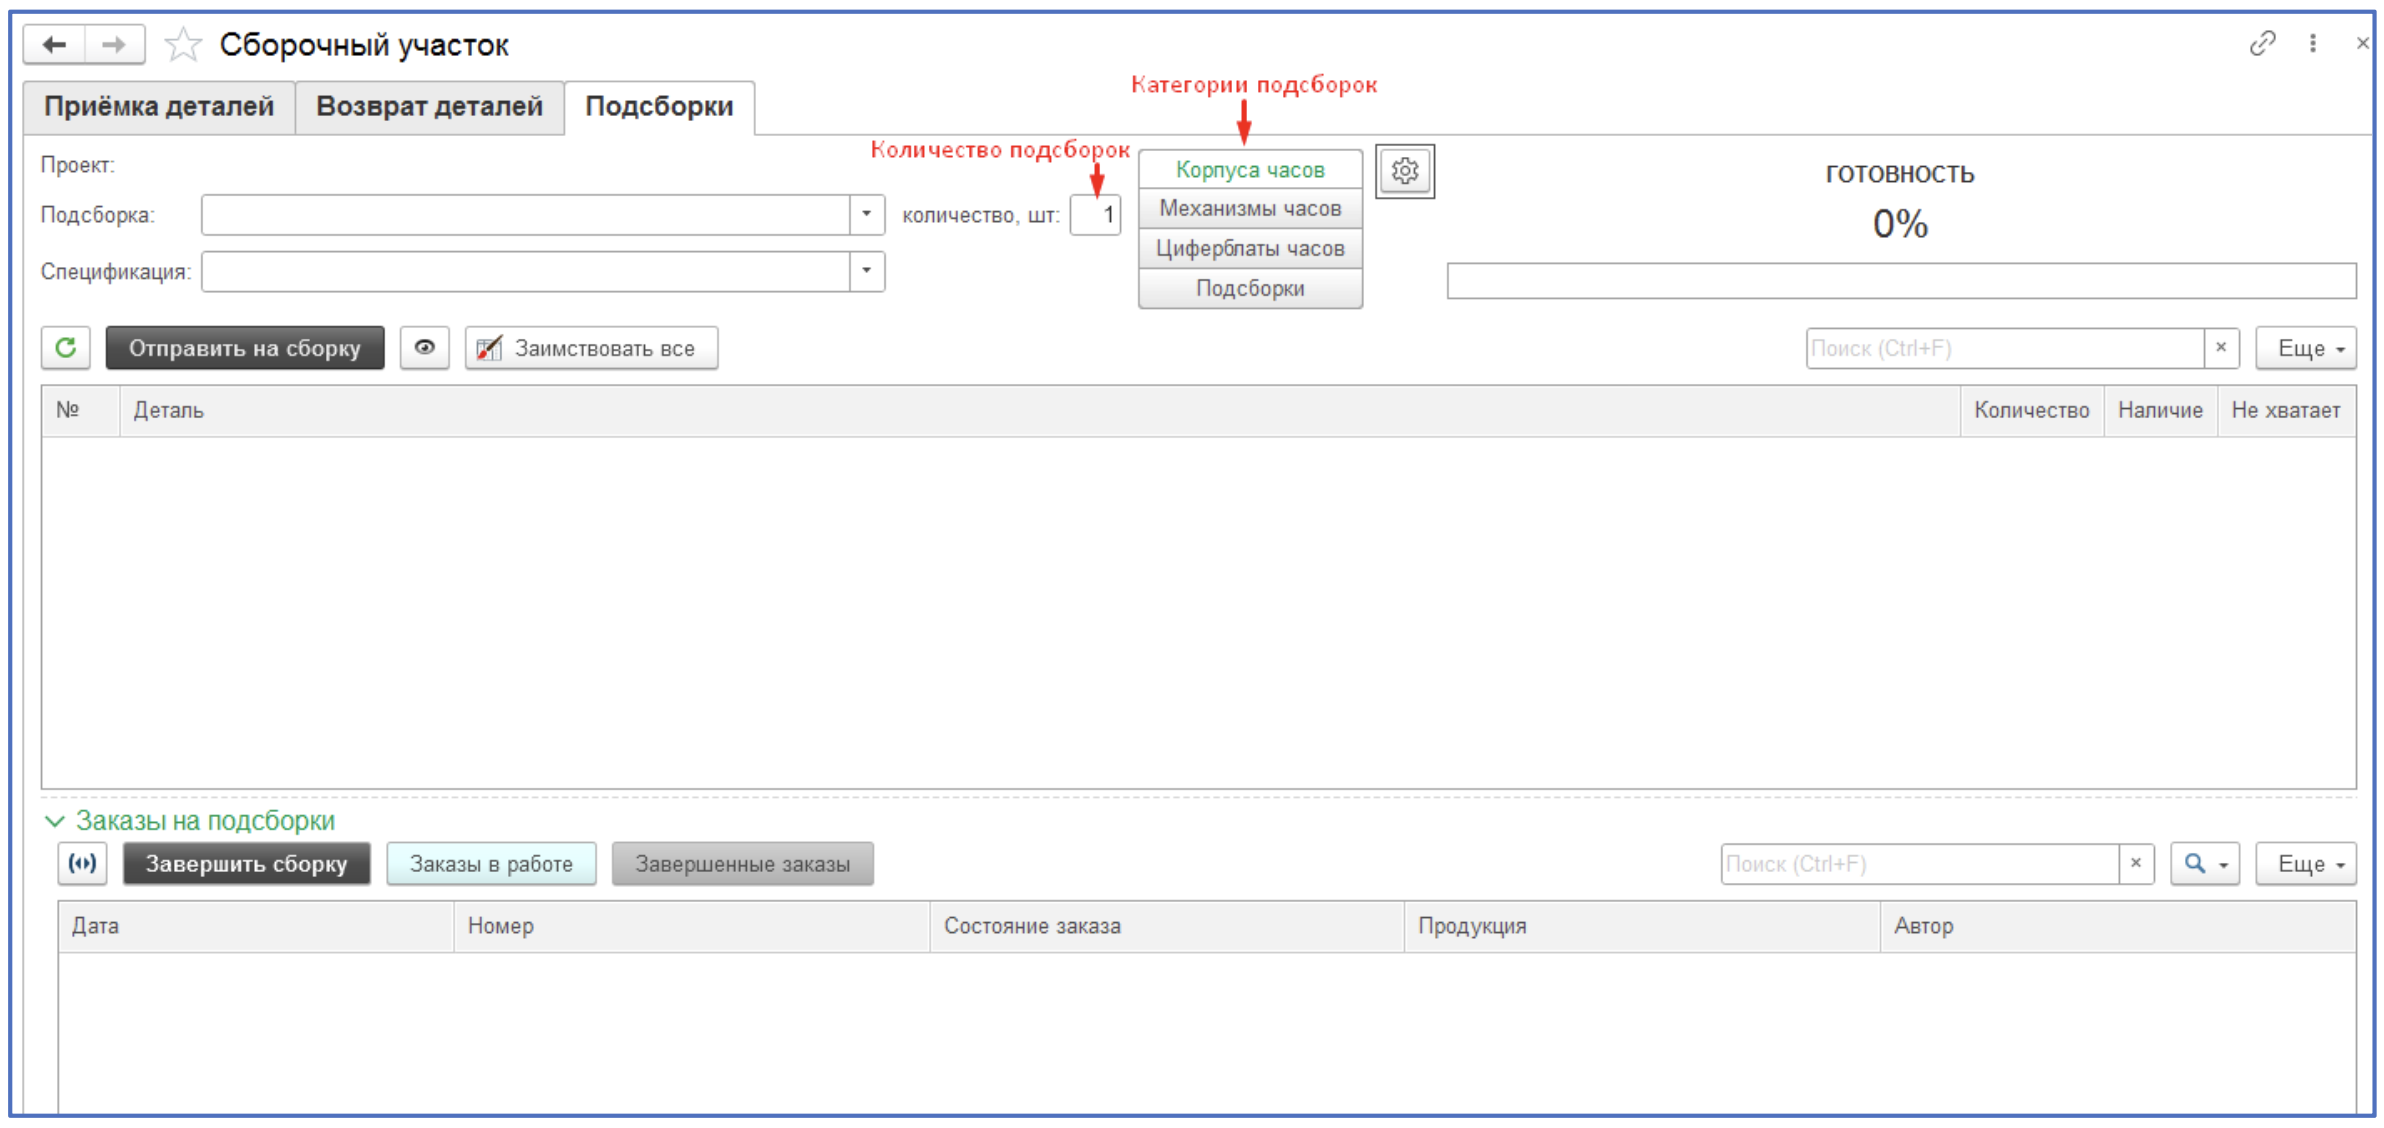Viewport: 2384px width, 1128px height.
Task: Click the copy link chain icon
Action: pos(2262,43)
